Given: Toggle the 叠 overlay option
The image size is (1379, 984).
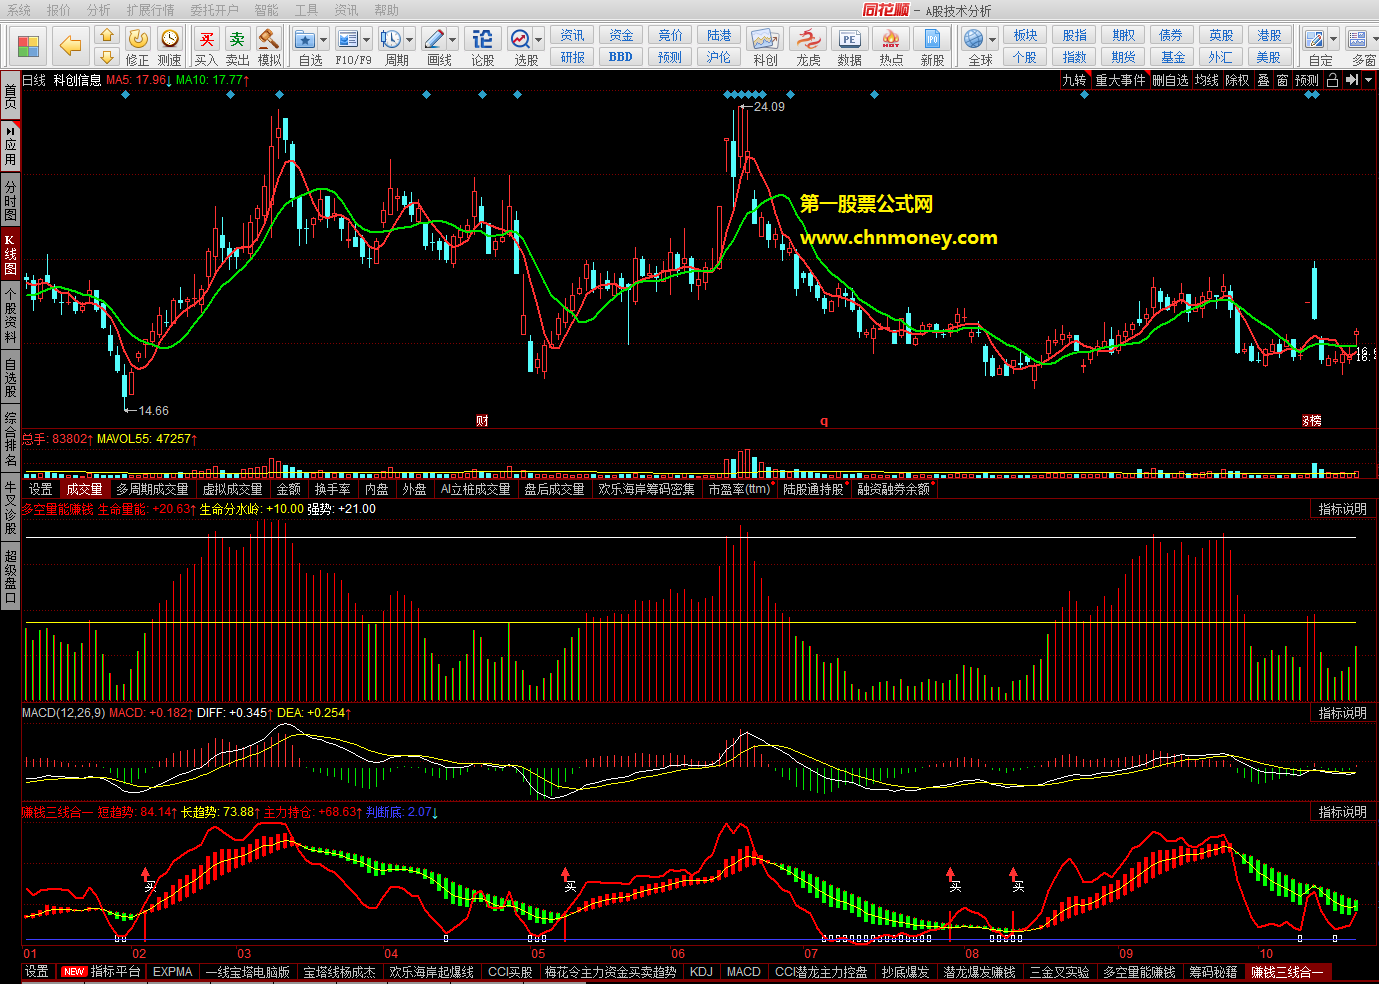Looking at the screenshot, I should [1263, 80].
